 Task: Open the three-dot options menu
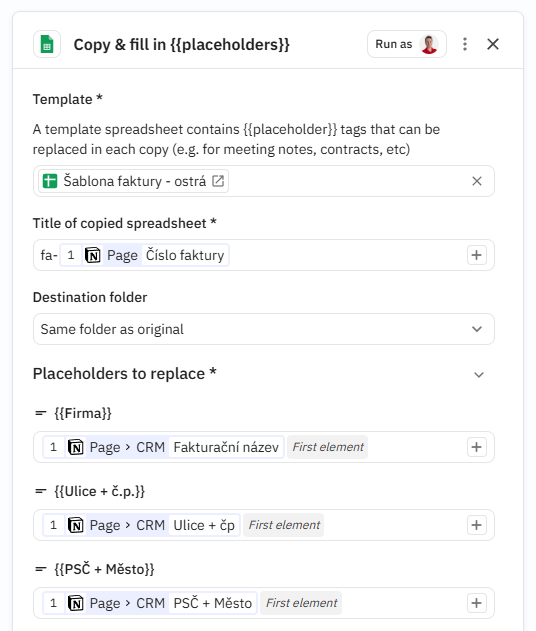pos(465,44)
